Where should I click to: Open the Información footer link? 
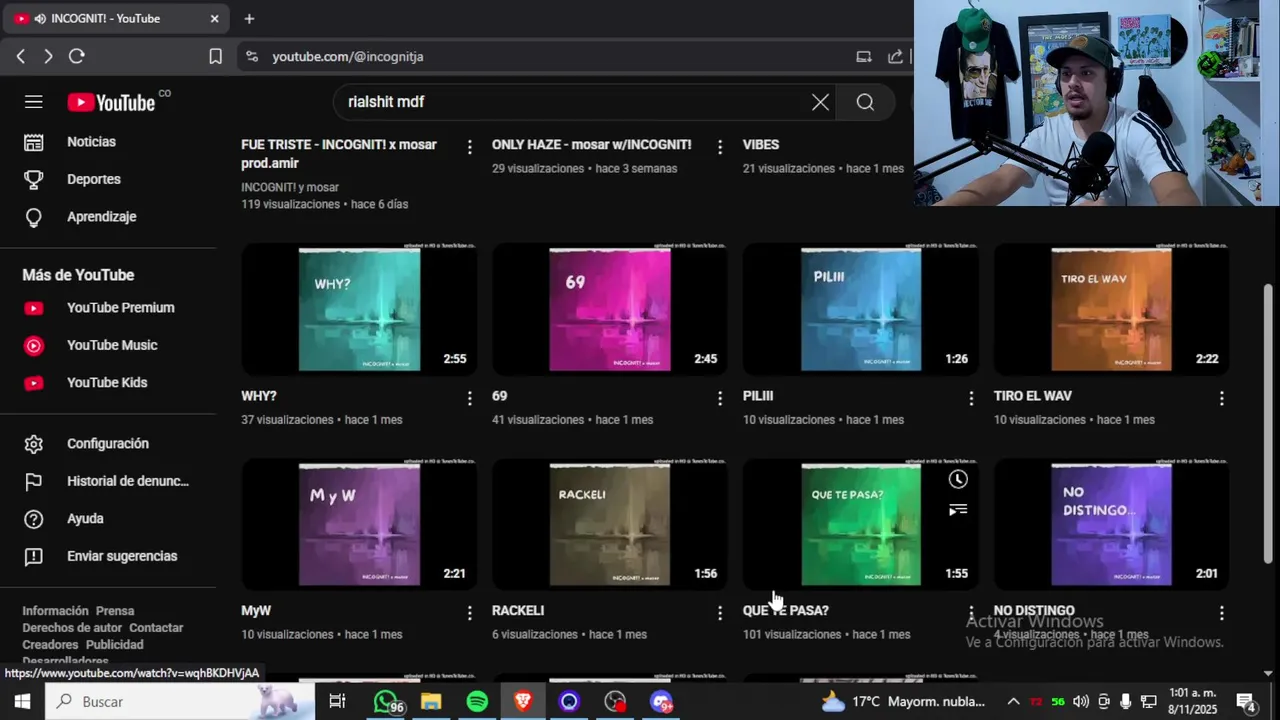click(56, 611)
